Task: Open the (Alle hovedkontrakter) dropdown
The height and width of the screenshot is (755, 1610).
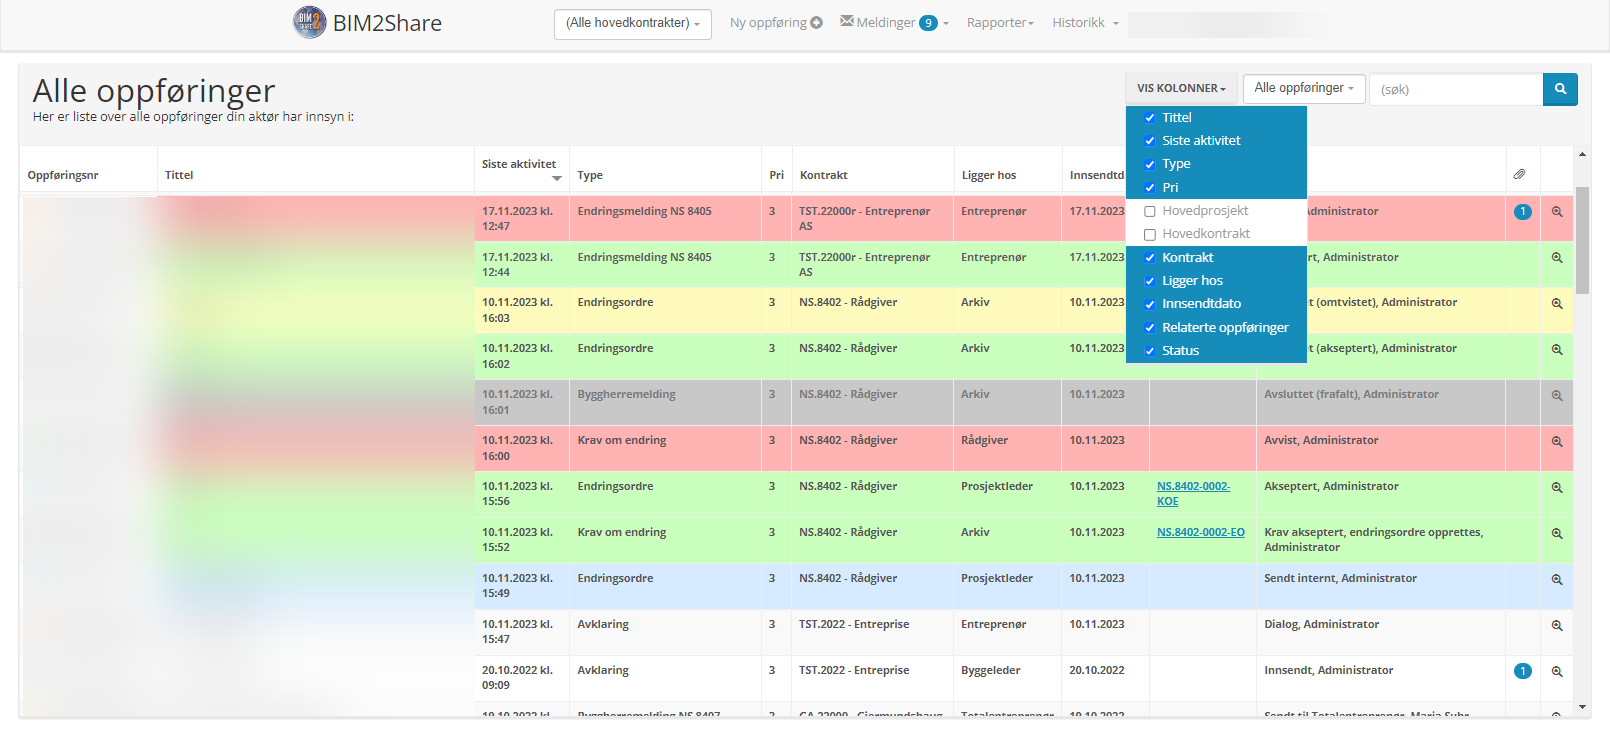Action: [x=632, y=23]
